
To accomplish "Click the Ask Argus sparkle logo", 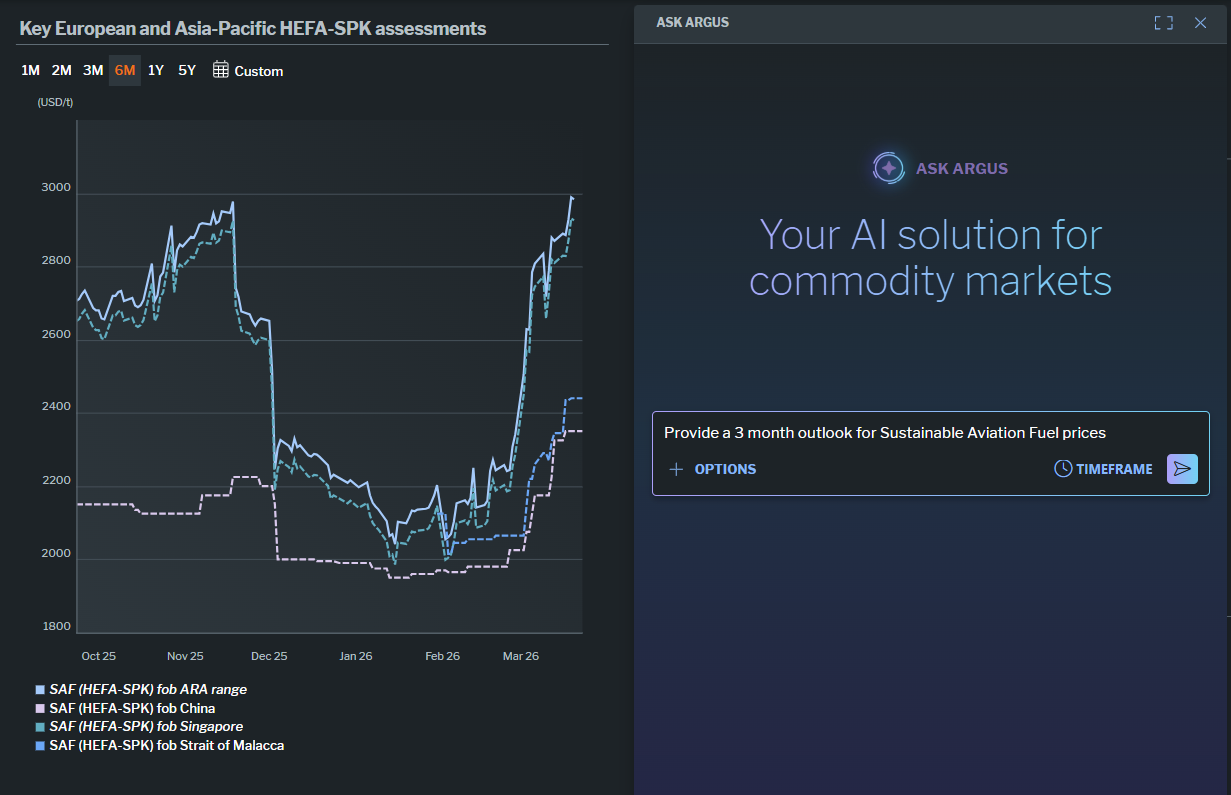I will (x=888, y=168).
